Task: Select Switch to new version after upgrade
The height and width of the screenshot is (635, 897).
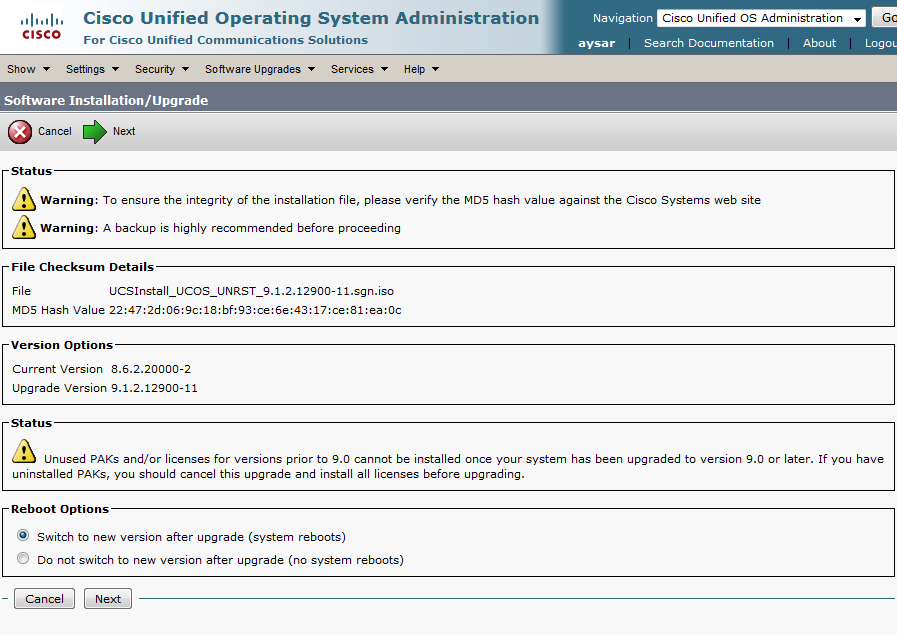Action: click(x=23, y=536)
